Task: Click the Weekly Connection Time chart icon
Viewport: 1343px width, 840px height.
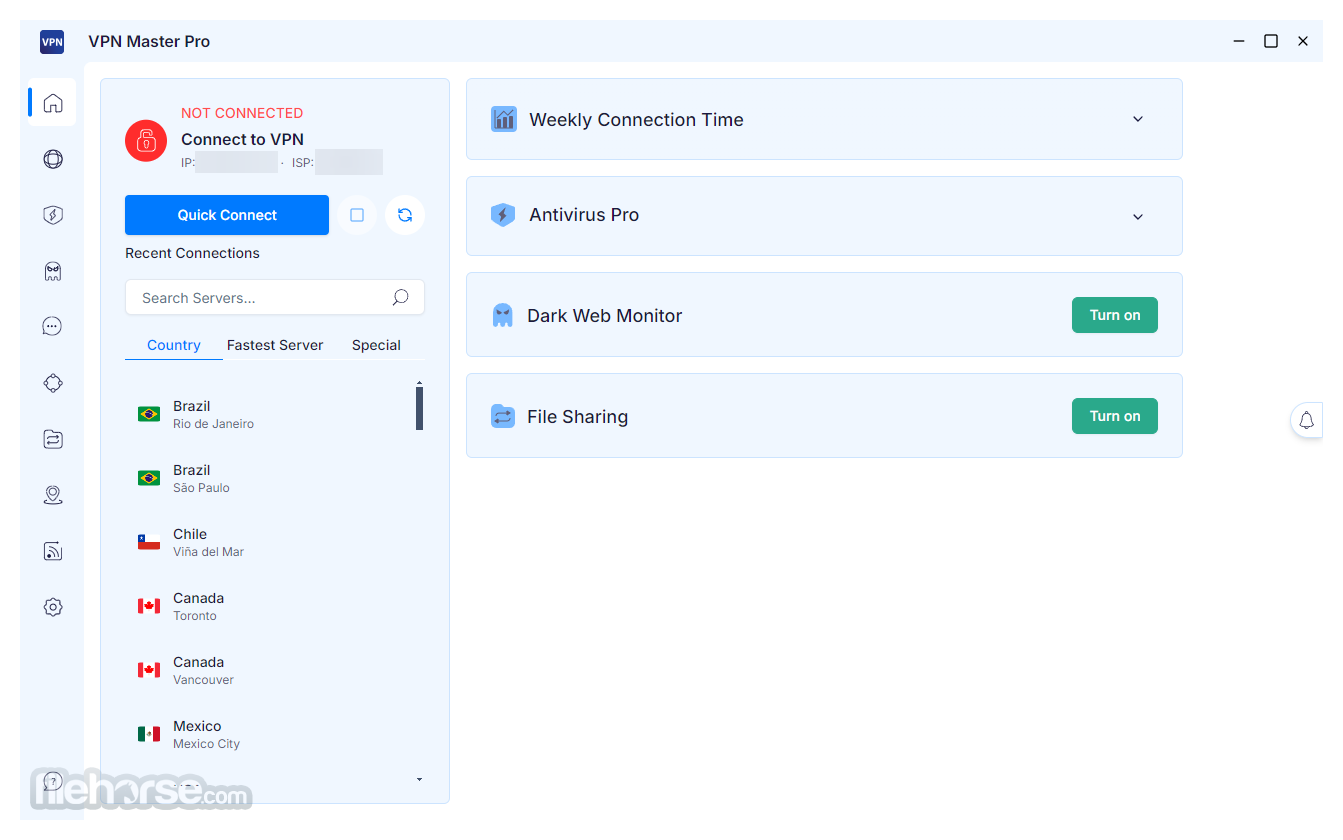Action: tap(504, 119)
